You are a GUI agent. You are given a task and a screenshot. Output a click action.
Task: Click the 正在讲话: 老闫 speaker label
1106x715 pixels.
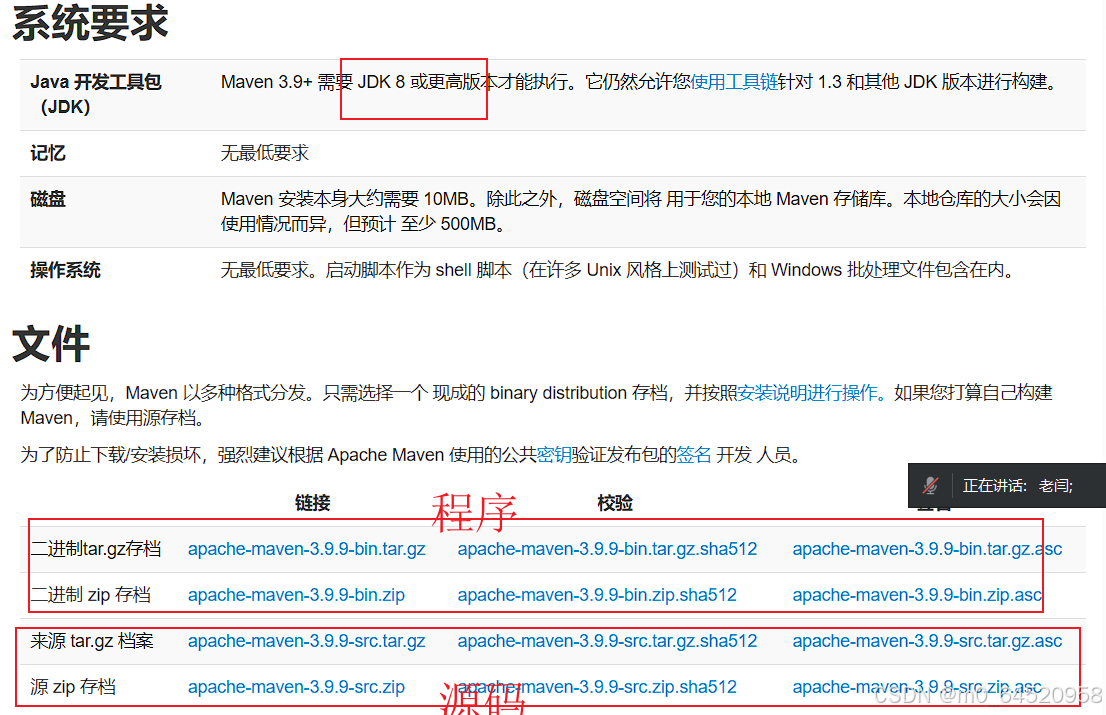(1018, 485)
